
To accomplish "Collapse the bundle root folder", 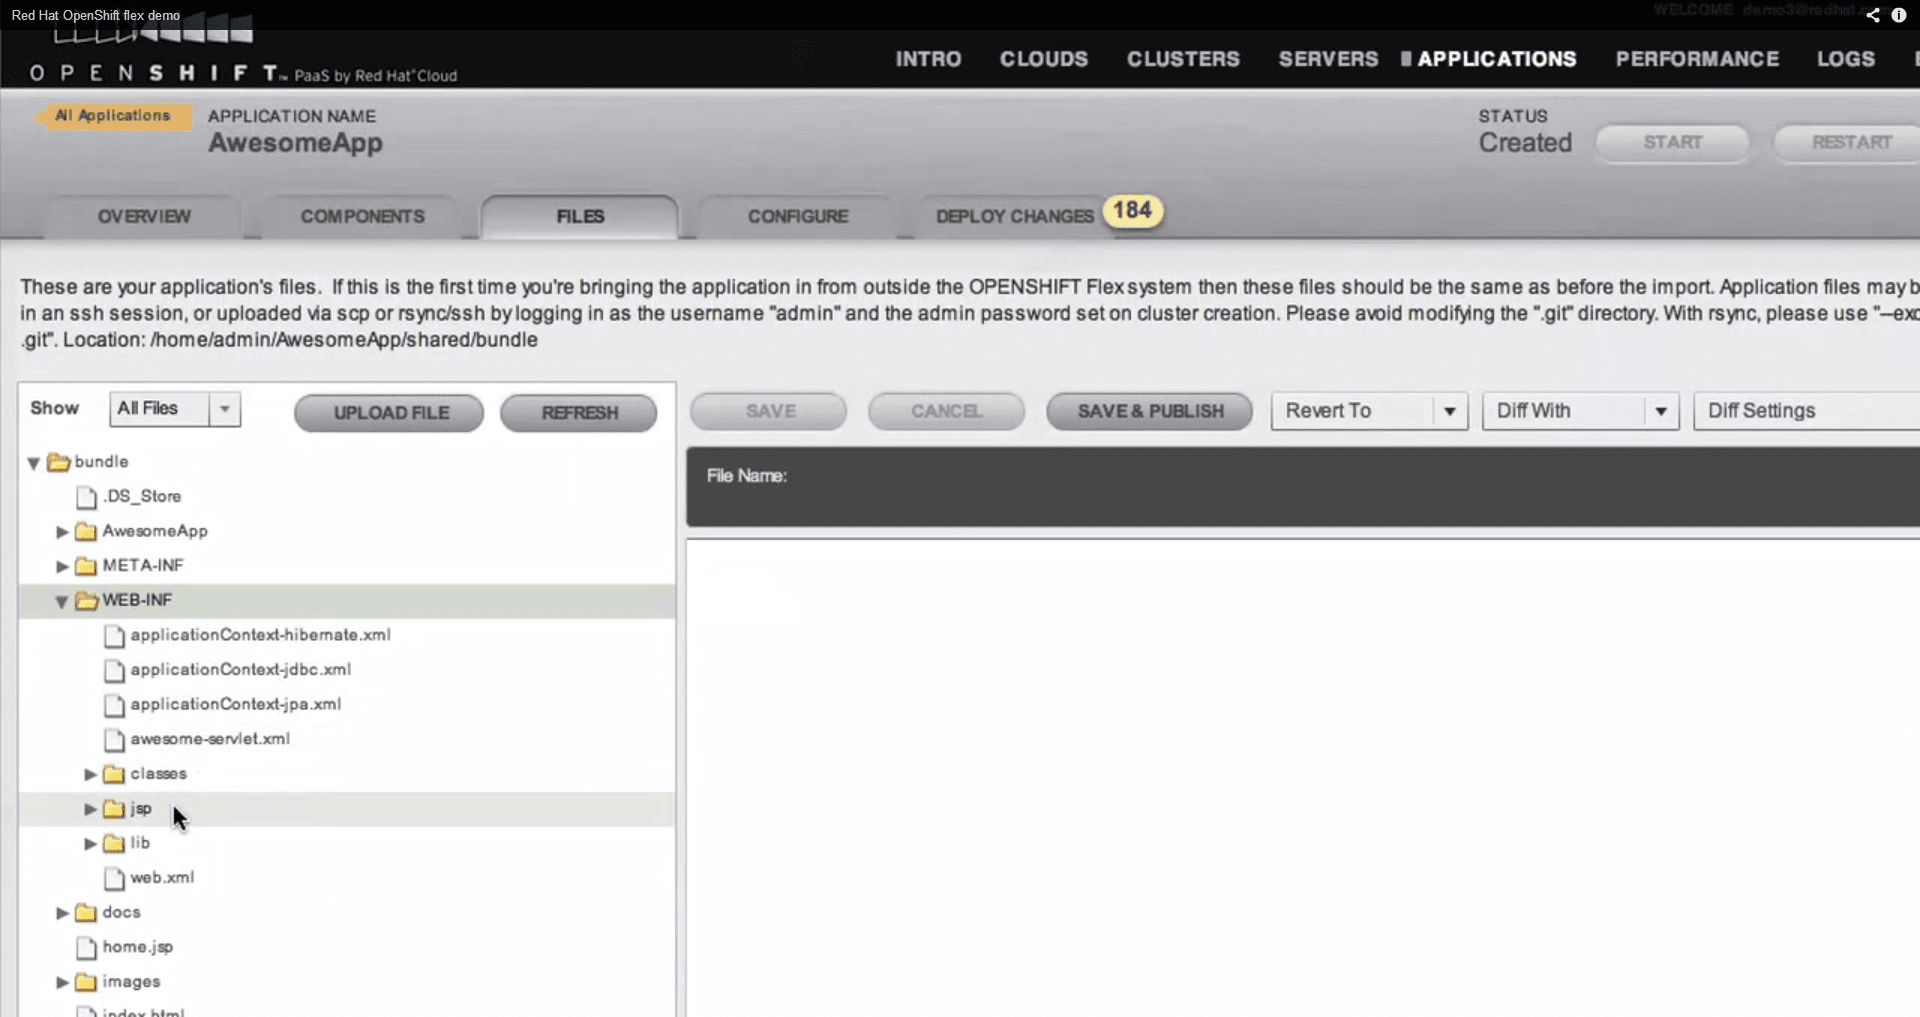I will click(34, 463).
